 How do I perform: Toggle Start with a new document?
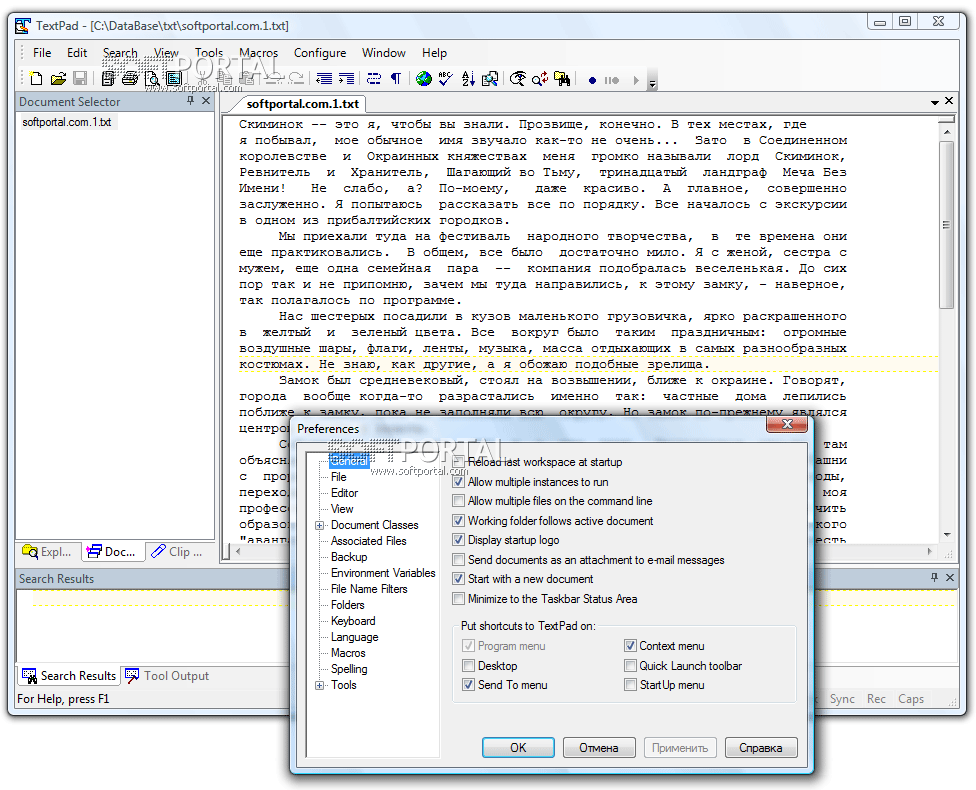(459, 579)
